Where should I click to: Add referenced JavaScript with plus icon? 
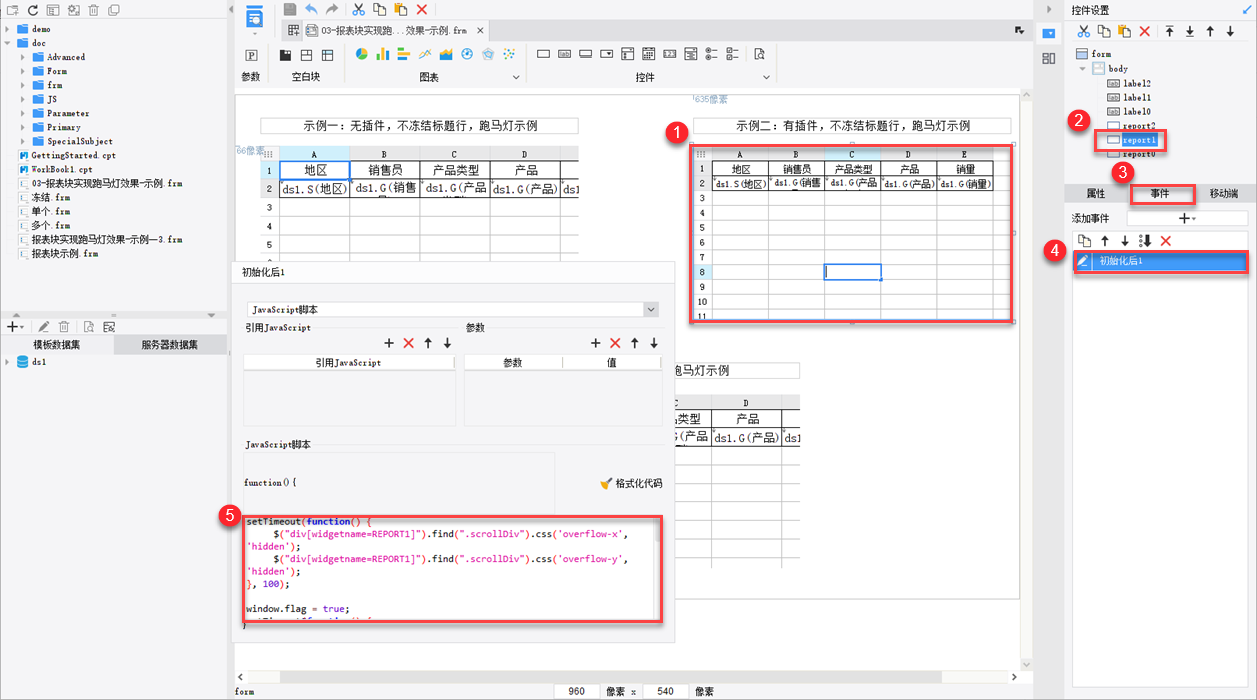389,343
